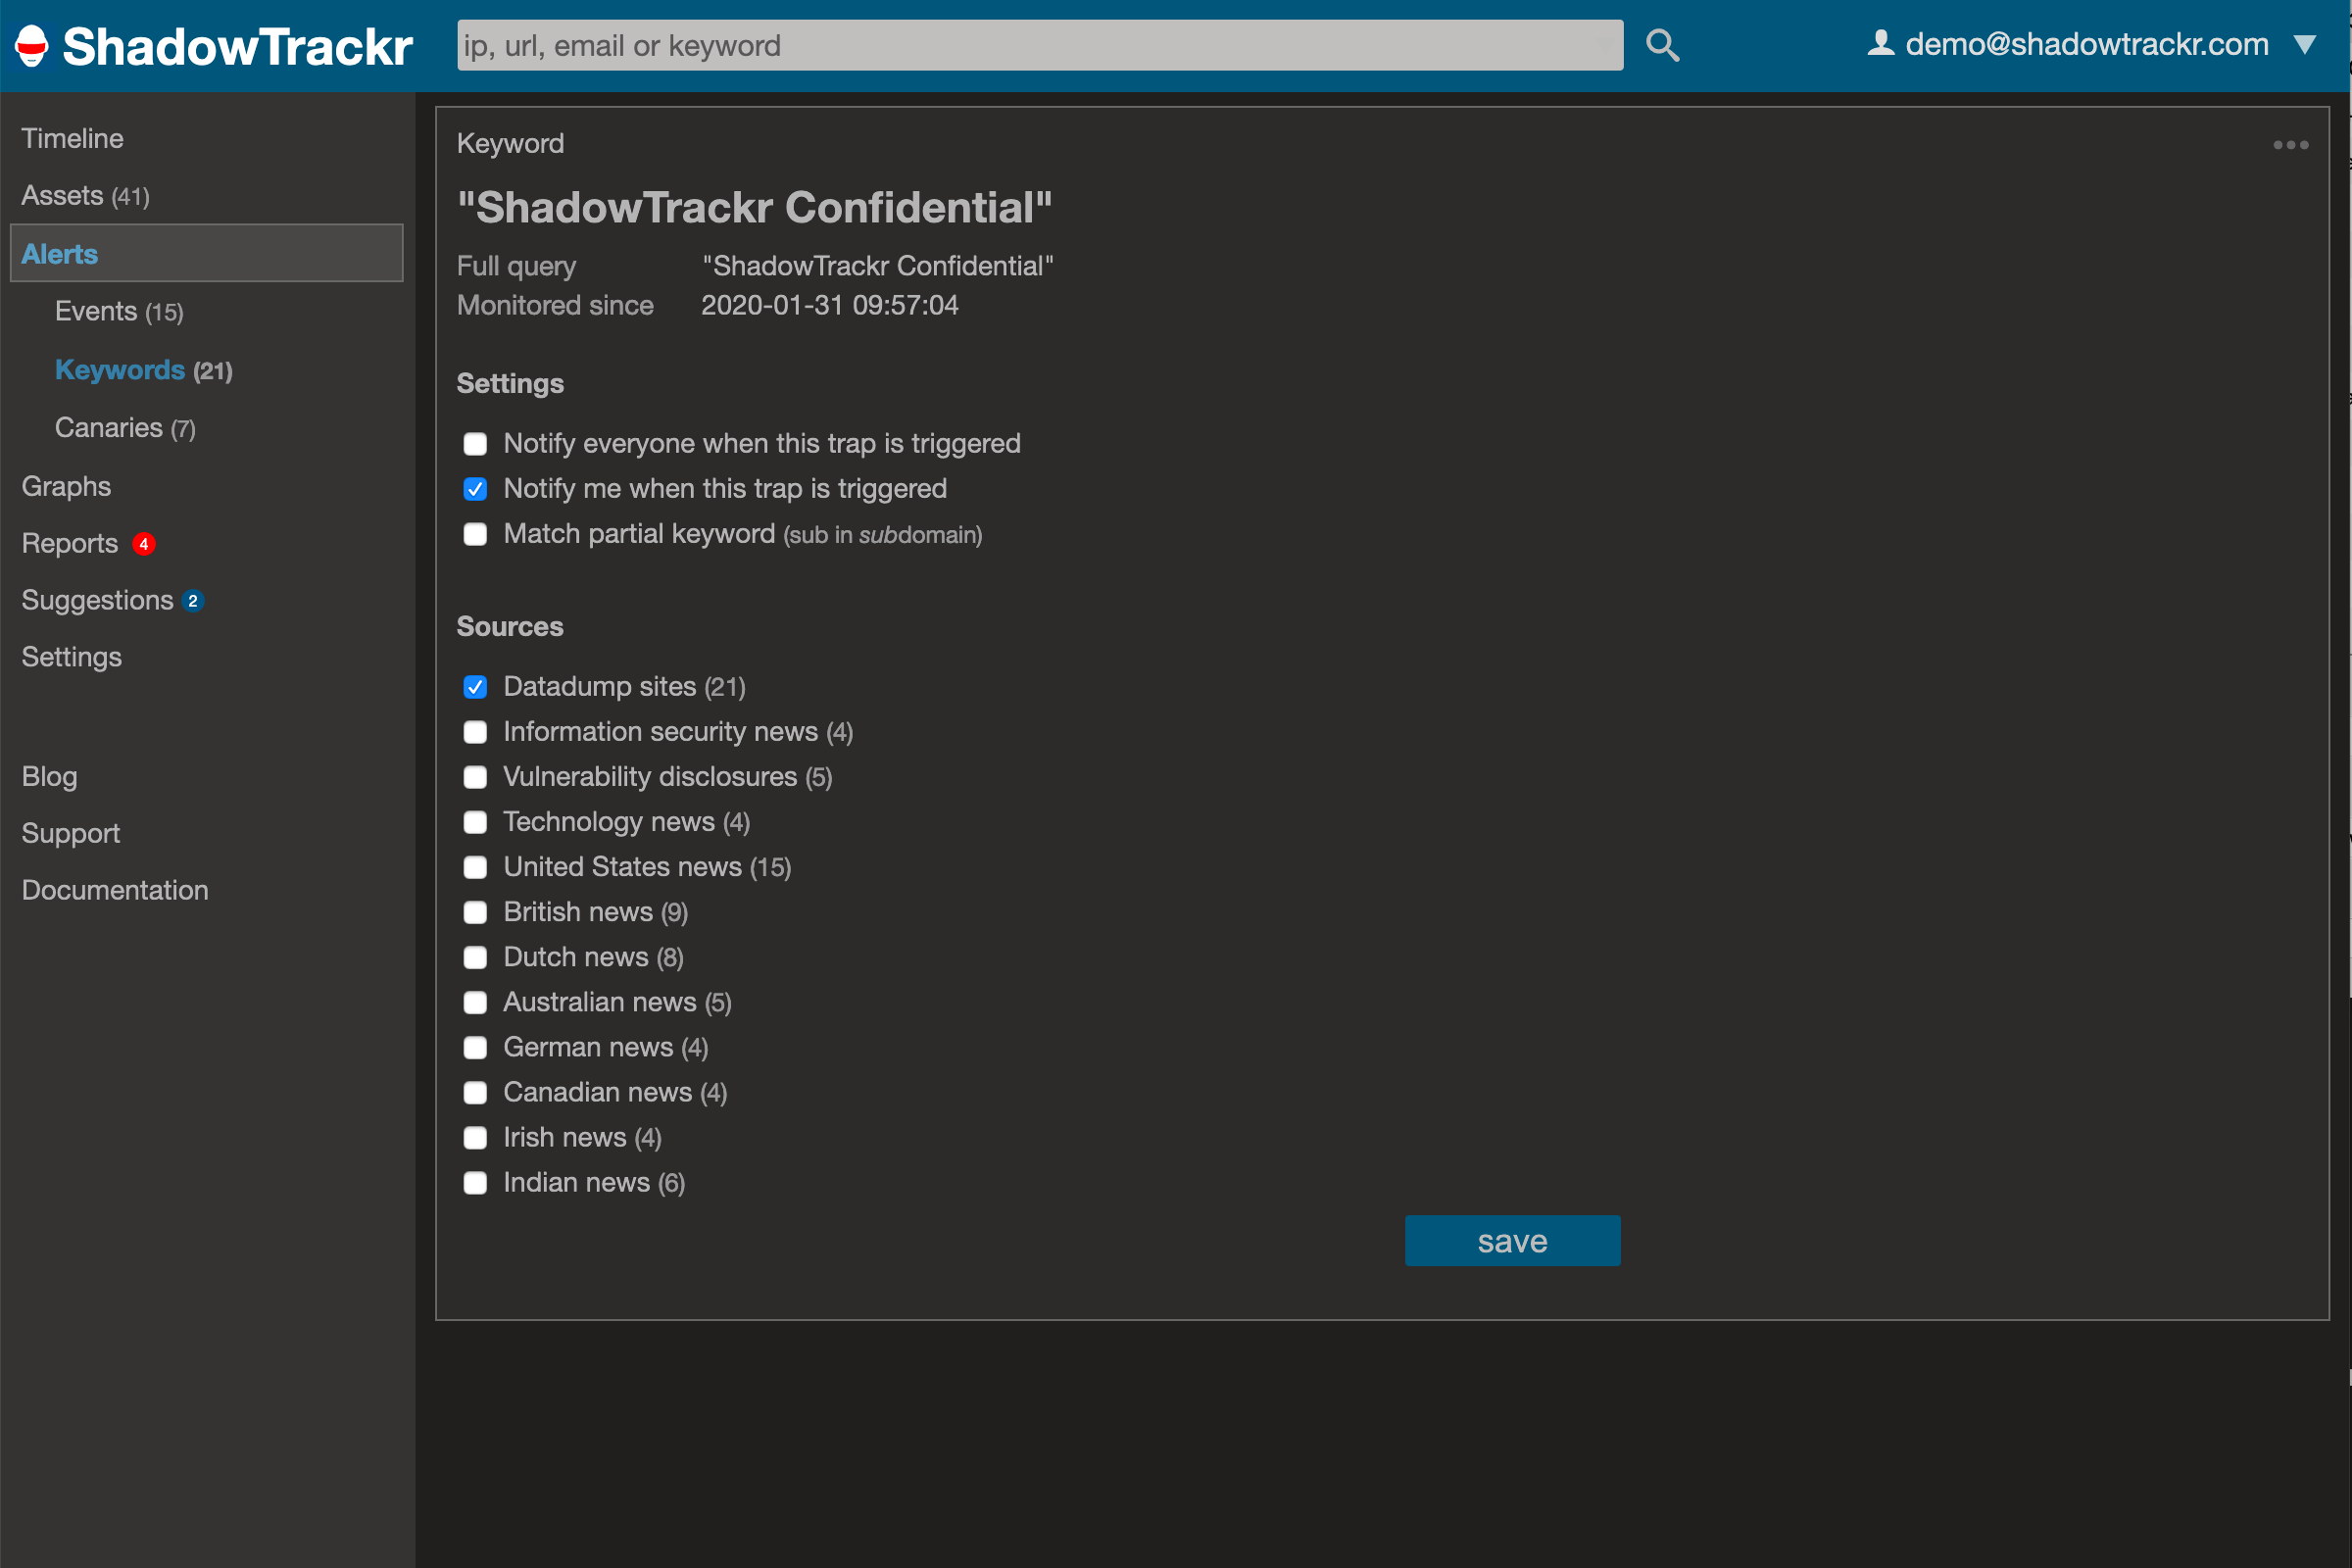Click the keyword search input field
Screen dimensions: 2352x1568
(x=1040, y=45)
